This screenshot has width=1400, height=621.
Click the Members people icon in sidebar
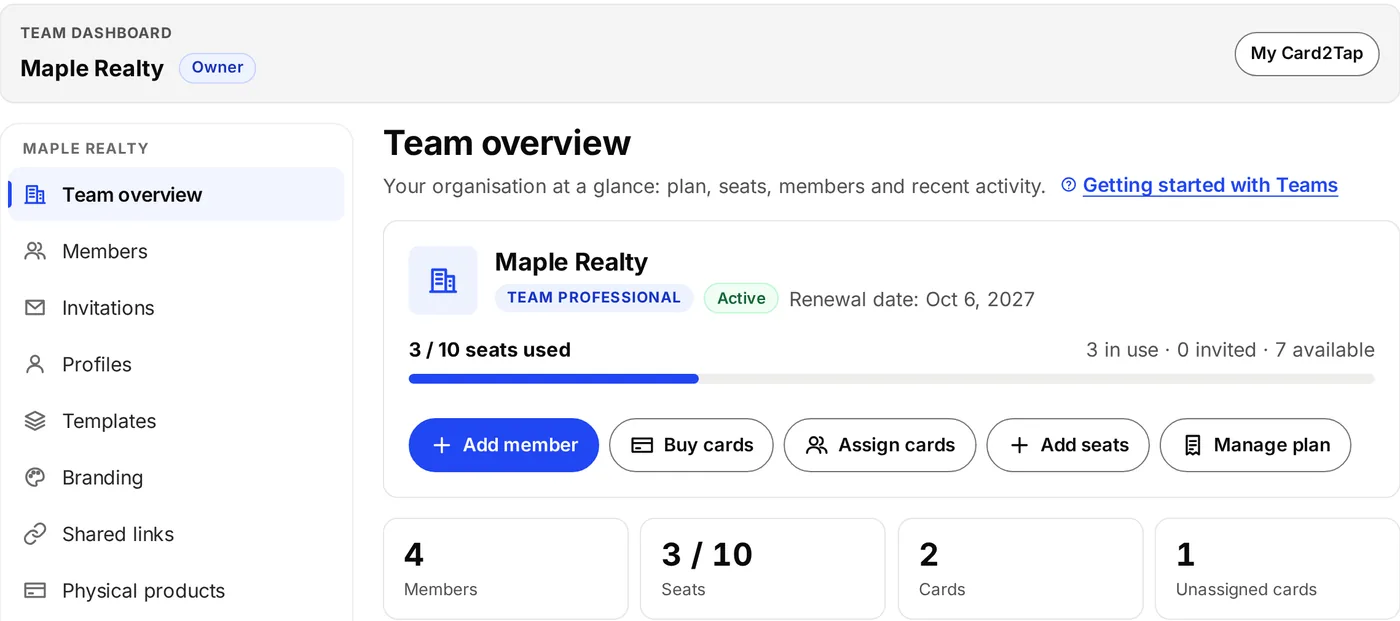[x=35, y=251]
